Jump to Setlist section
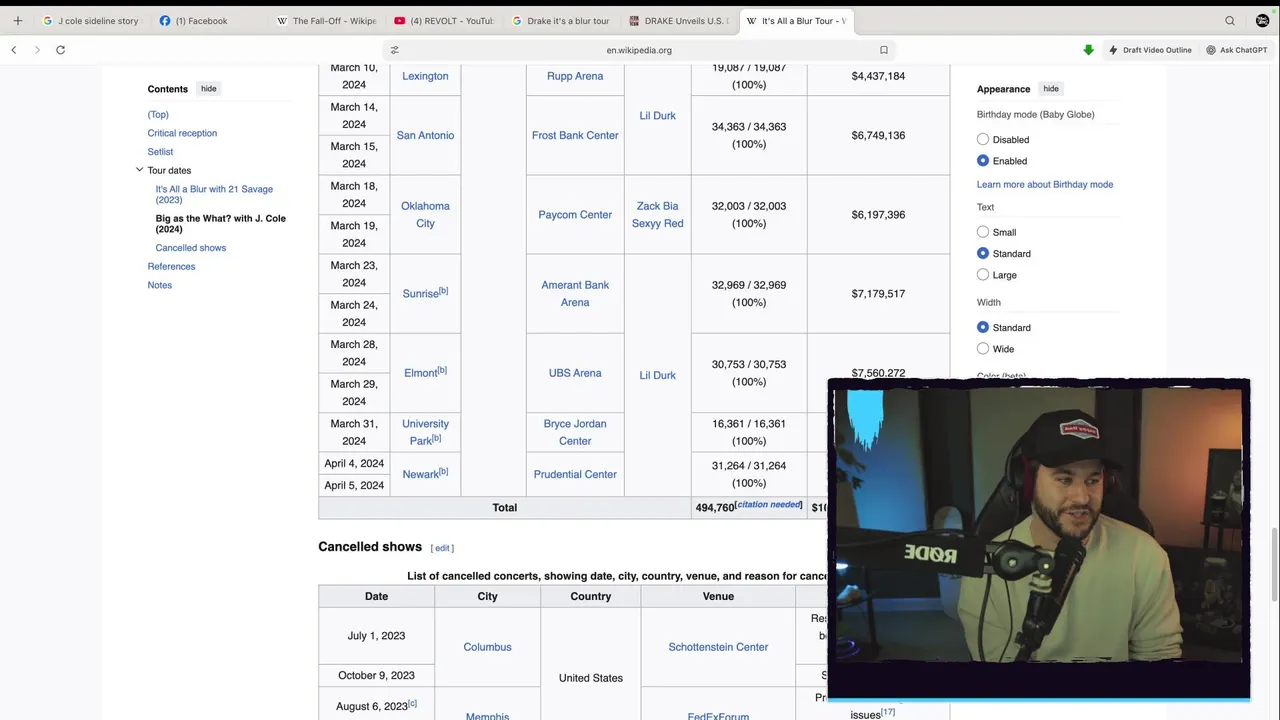 160,152
